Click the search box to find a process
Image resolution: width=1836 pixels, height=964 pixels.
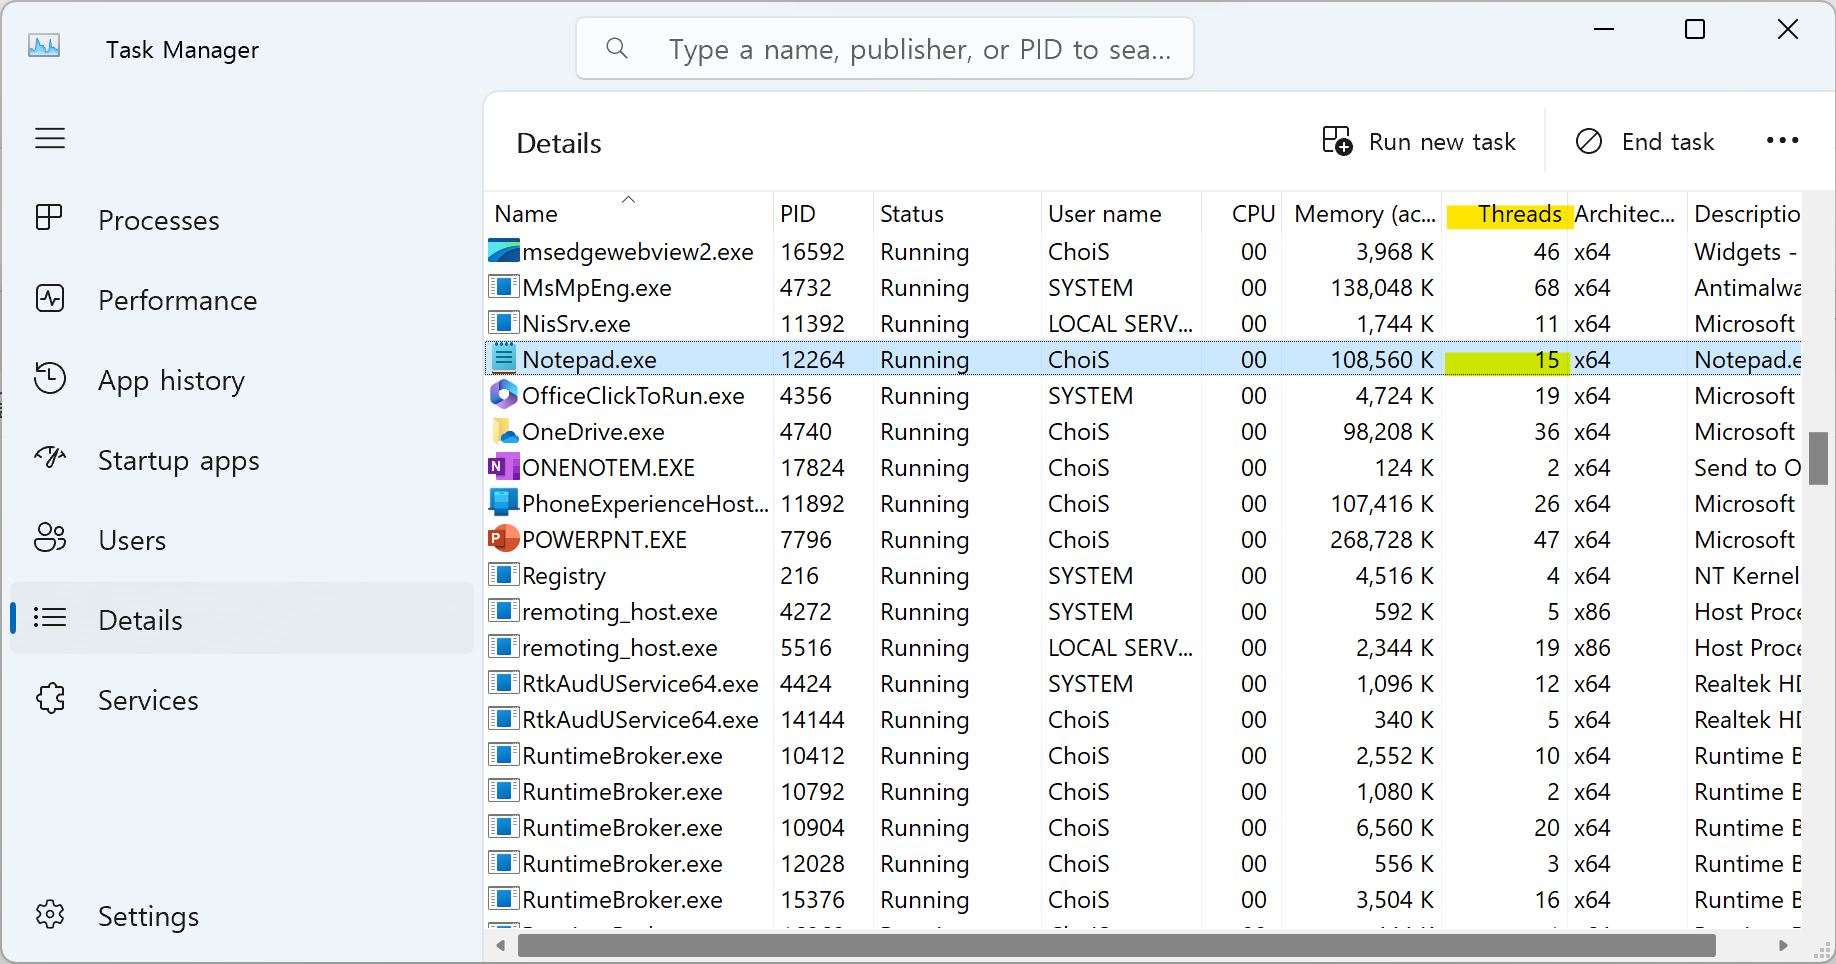coord(885,48)
